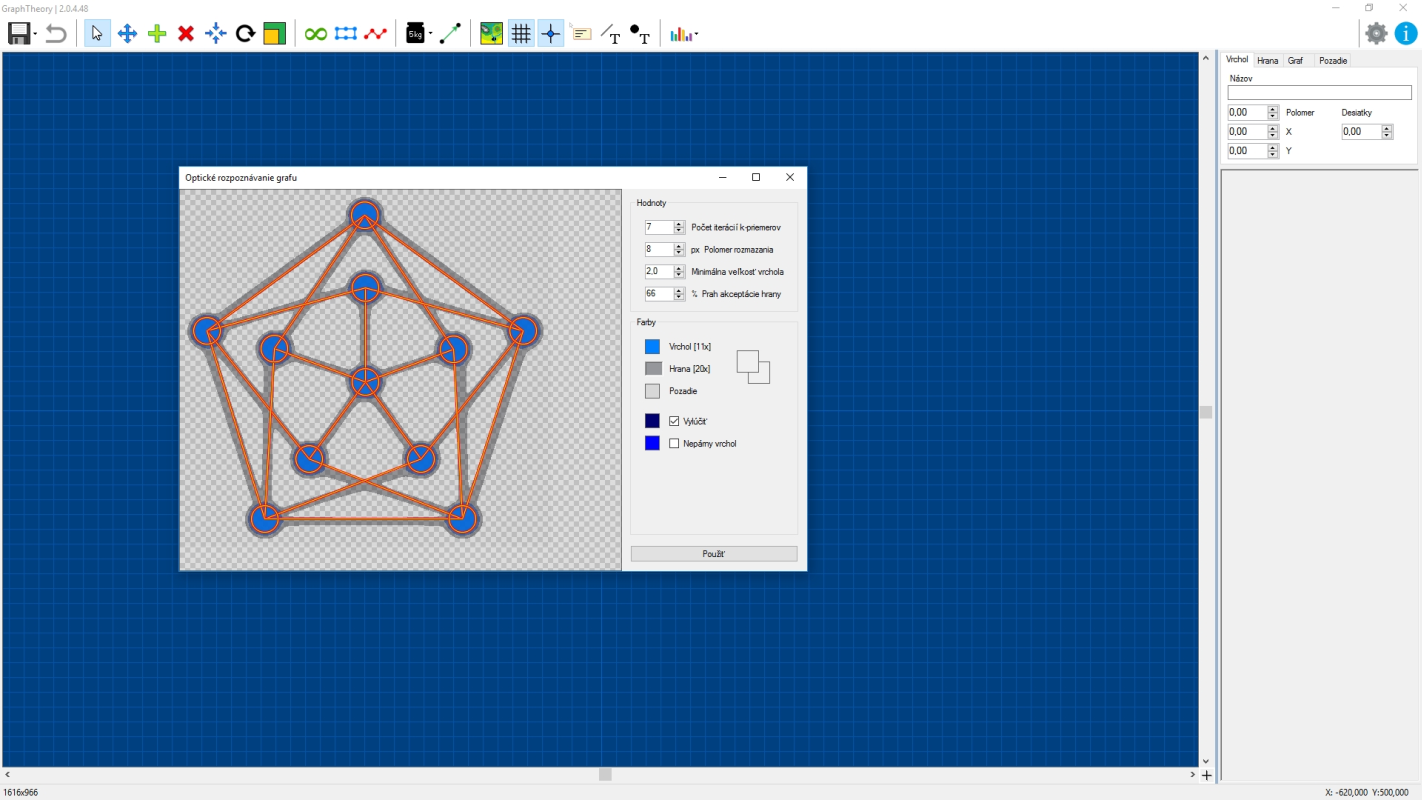
Task: Open the dropdown beside the 5kg weight
Action: [431, 34]
